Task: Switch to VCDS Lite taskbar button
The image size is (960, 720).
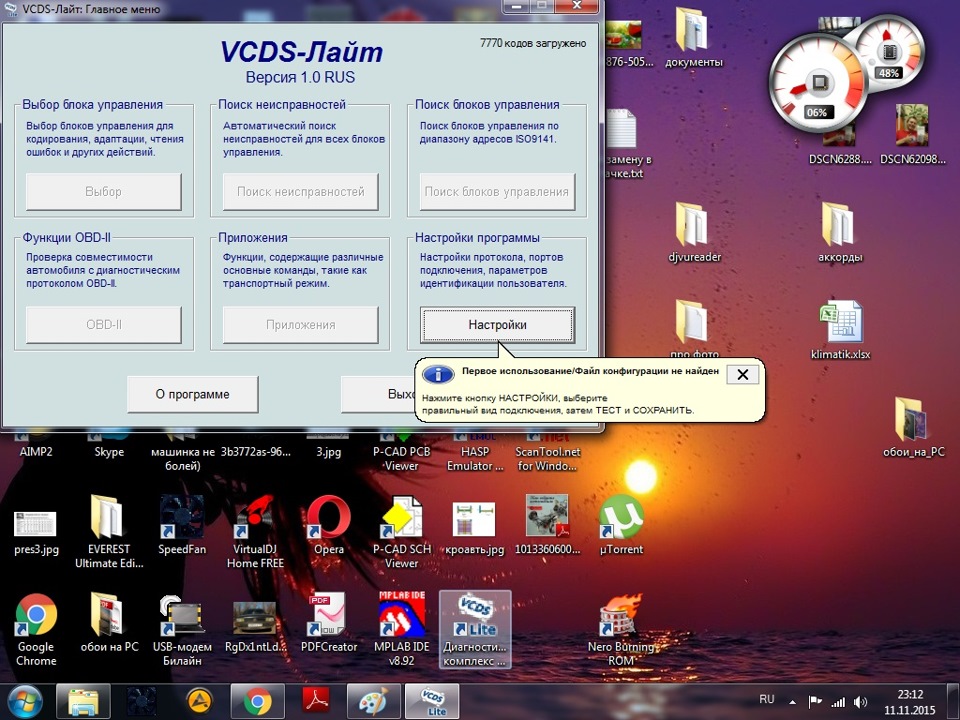Action: (x=432, y=702)
